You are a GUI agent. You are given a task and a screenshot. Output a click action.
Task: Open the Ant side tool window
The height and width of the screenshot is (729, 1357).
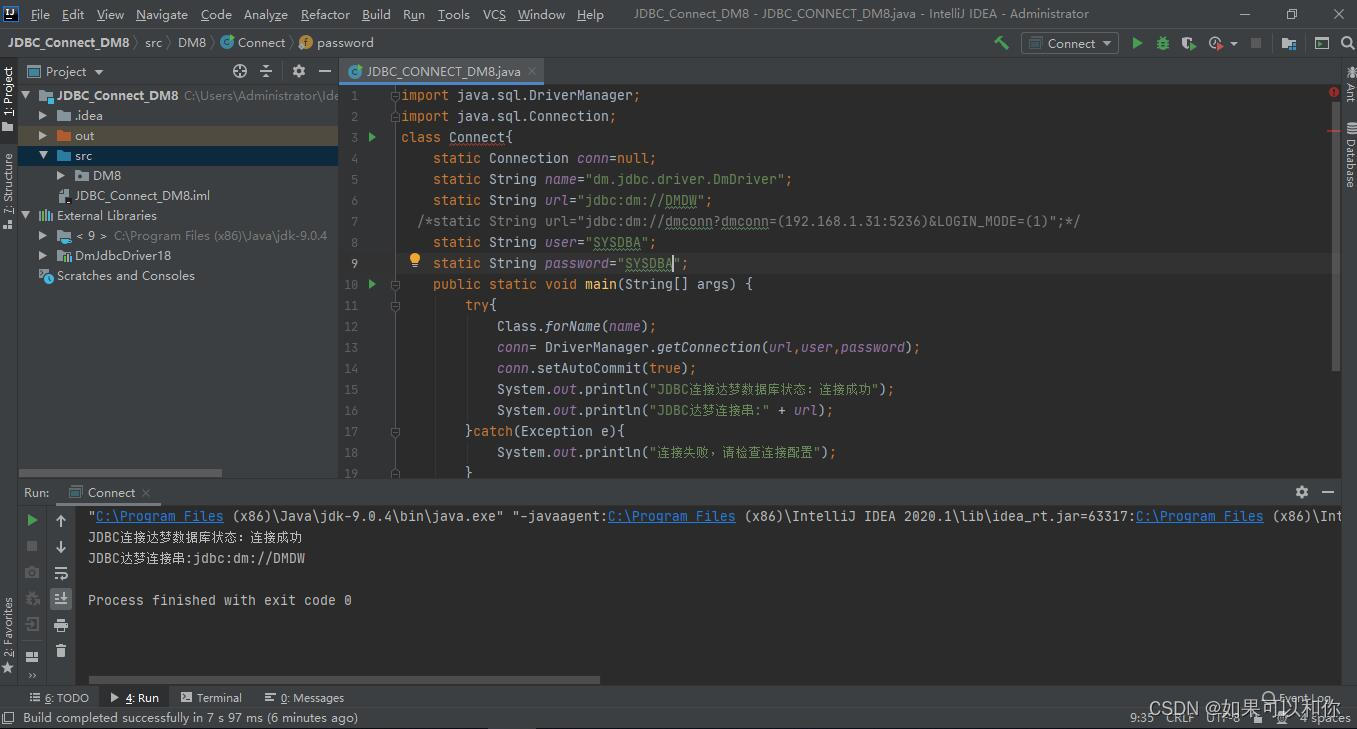[1349, 84]
